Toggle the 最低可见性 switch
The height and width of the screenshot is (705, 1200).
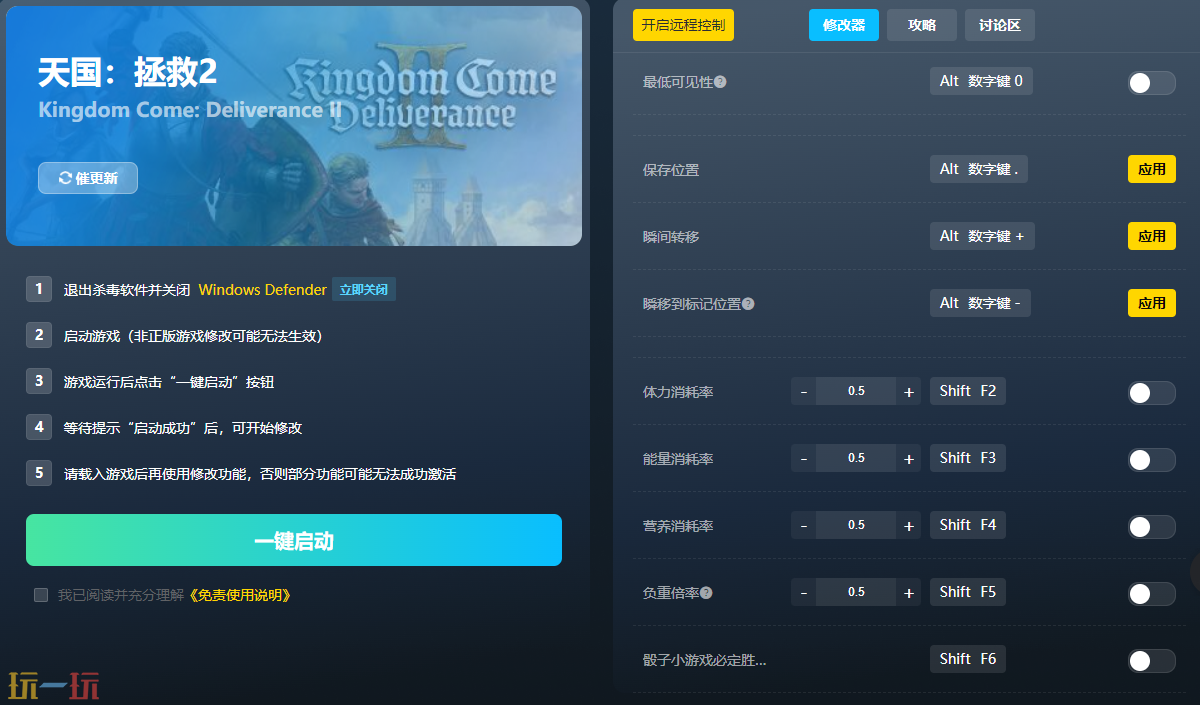coord(1151,83)
